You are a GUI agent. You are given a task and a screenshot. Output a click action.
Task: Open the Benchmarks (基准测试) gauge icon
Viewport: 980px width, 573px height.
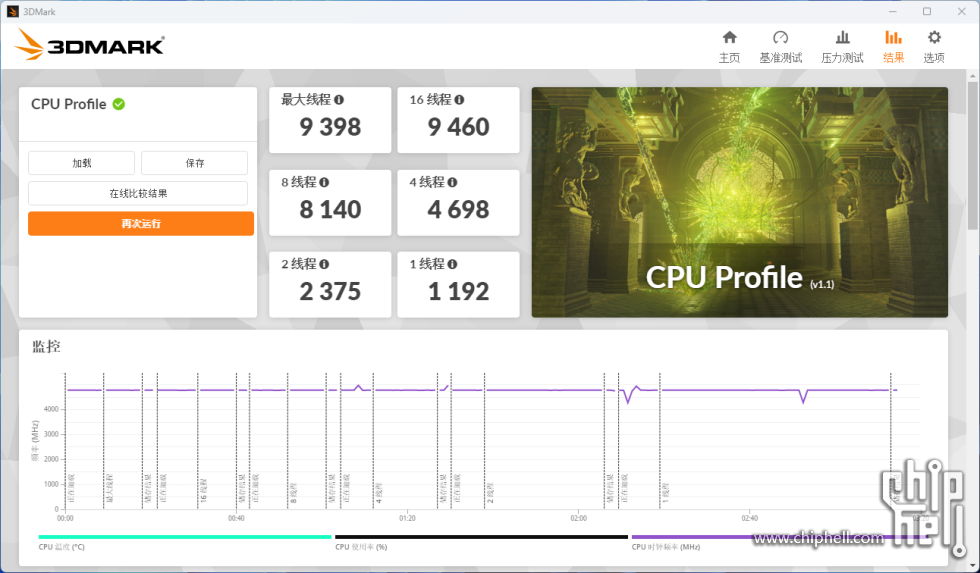click(x=780, y=38)
